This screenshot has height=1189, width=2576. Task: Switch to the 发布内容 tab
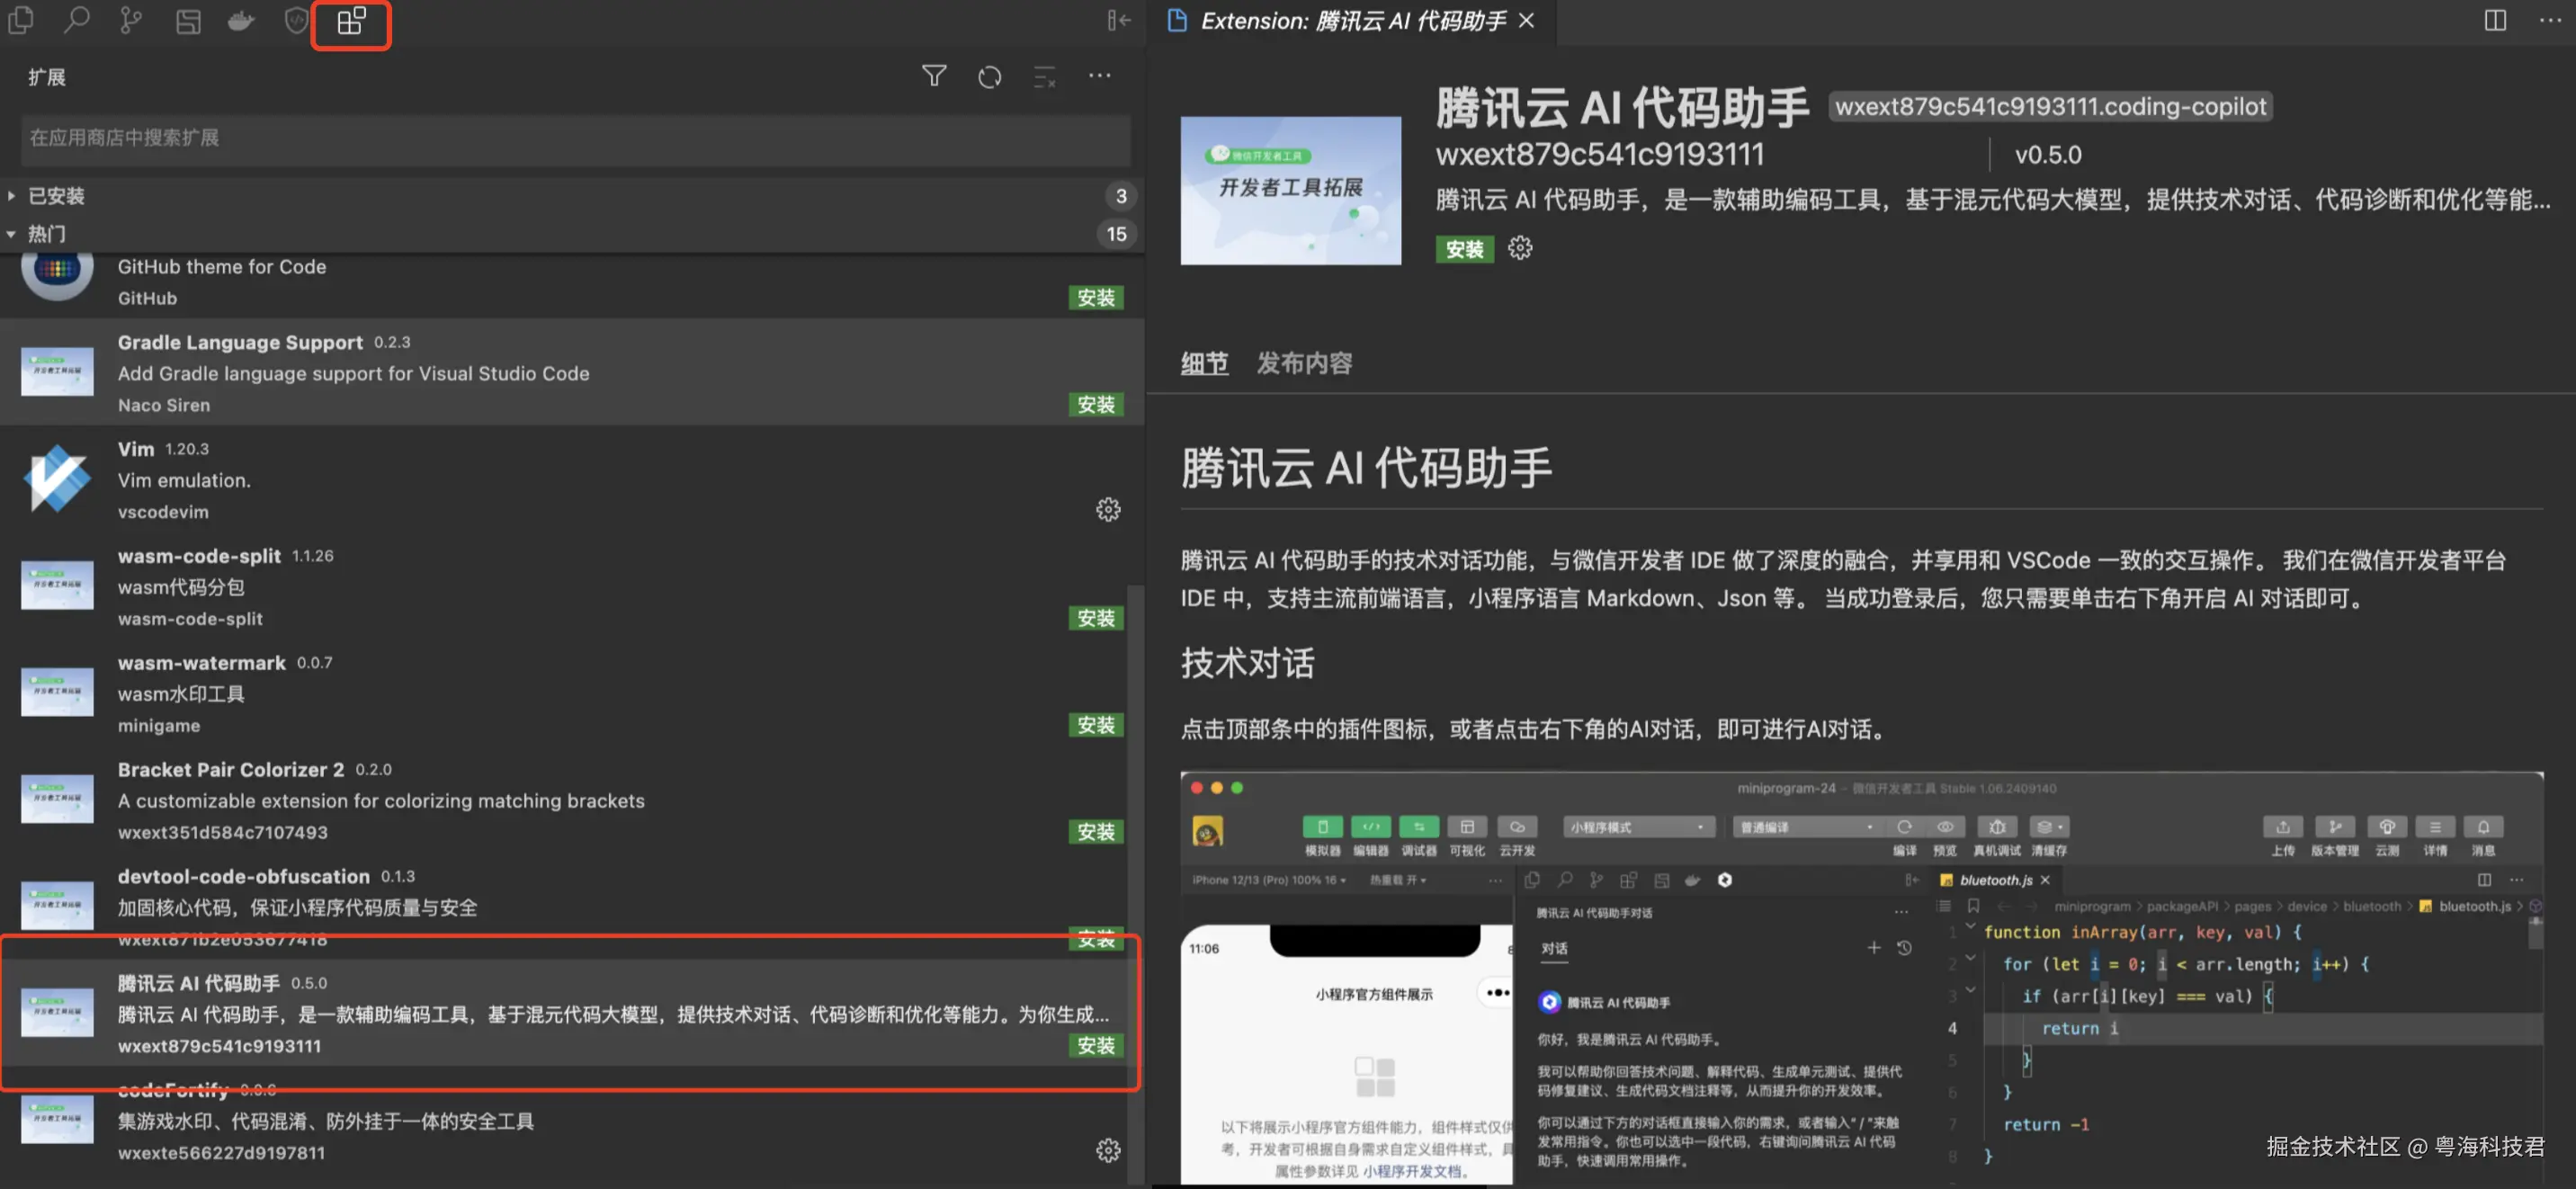(x=1304, y=363)
